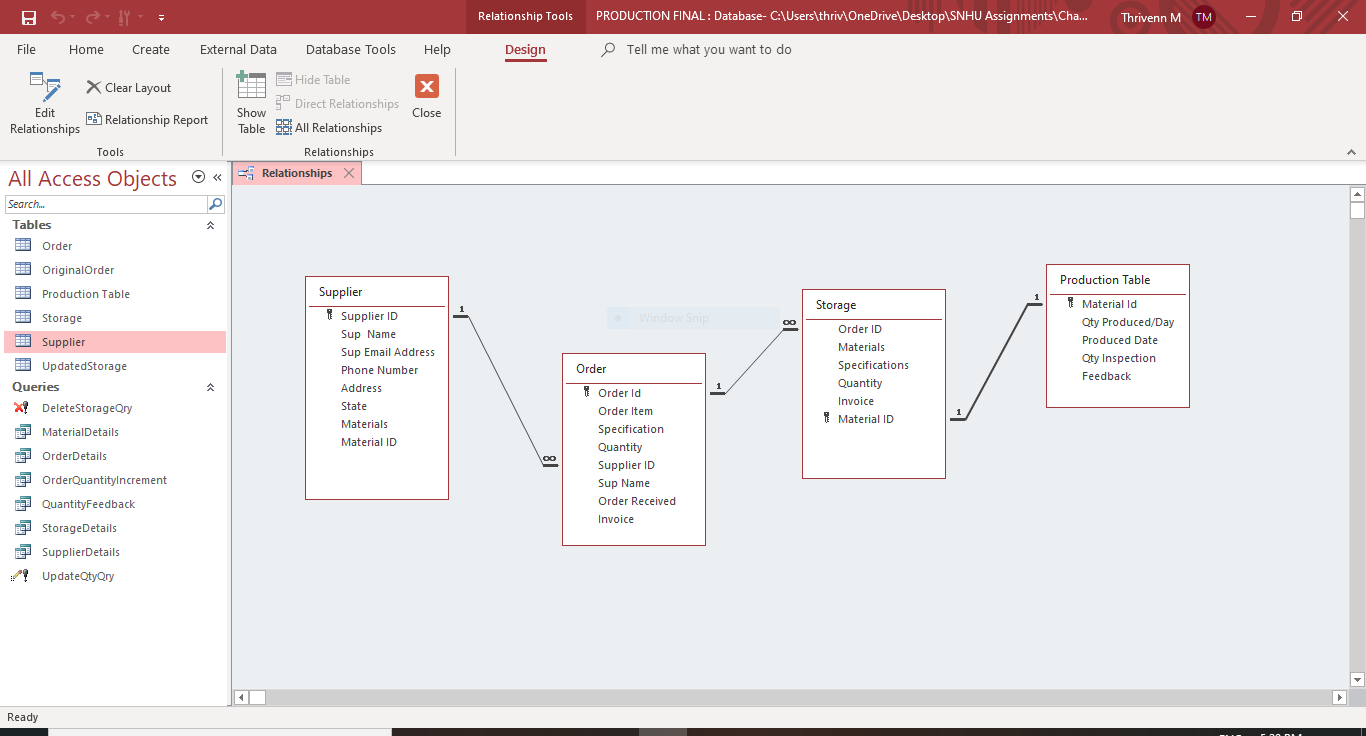Image resolution: width=1366 pixels, height=736 pixels.
Task: Open the File menu
Action: pyautogui.click(x=26, y=49)
